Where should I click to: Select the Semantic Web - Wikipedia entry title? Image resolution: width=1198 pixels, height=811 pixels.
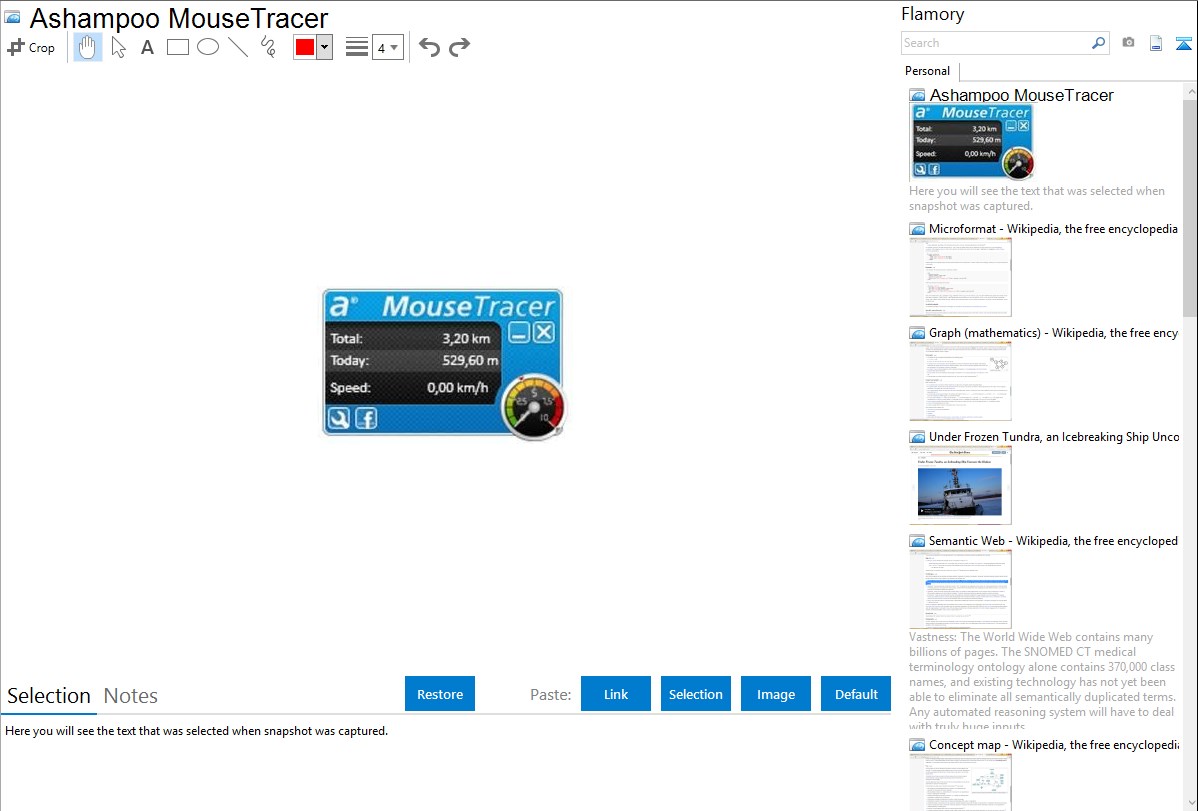coord(1054,541)
